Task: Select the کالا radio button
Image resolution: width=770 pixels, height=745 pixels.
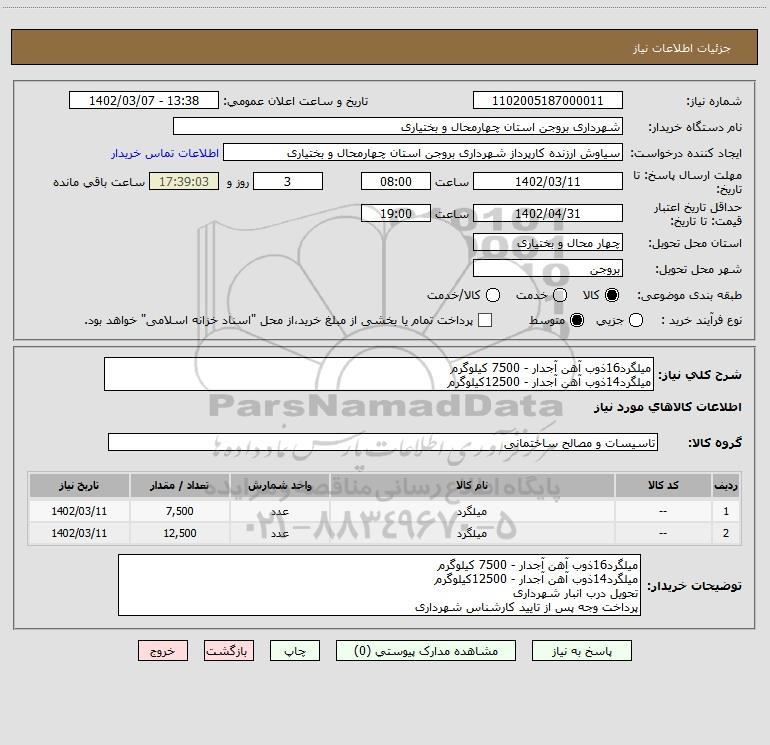Action: tap(612, 295)
